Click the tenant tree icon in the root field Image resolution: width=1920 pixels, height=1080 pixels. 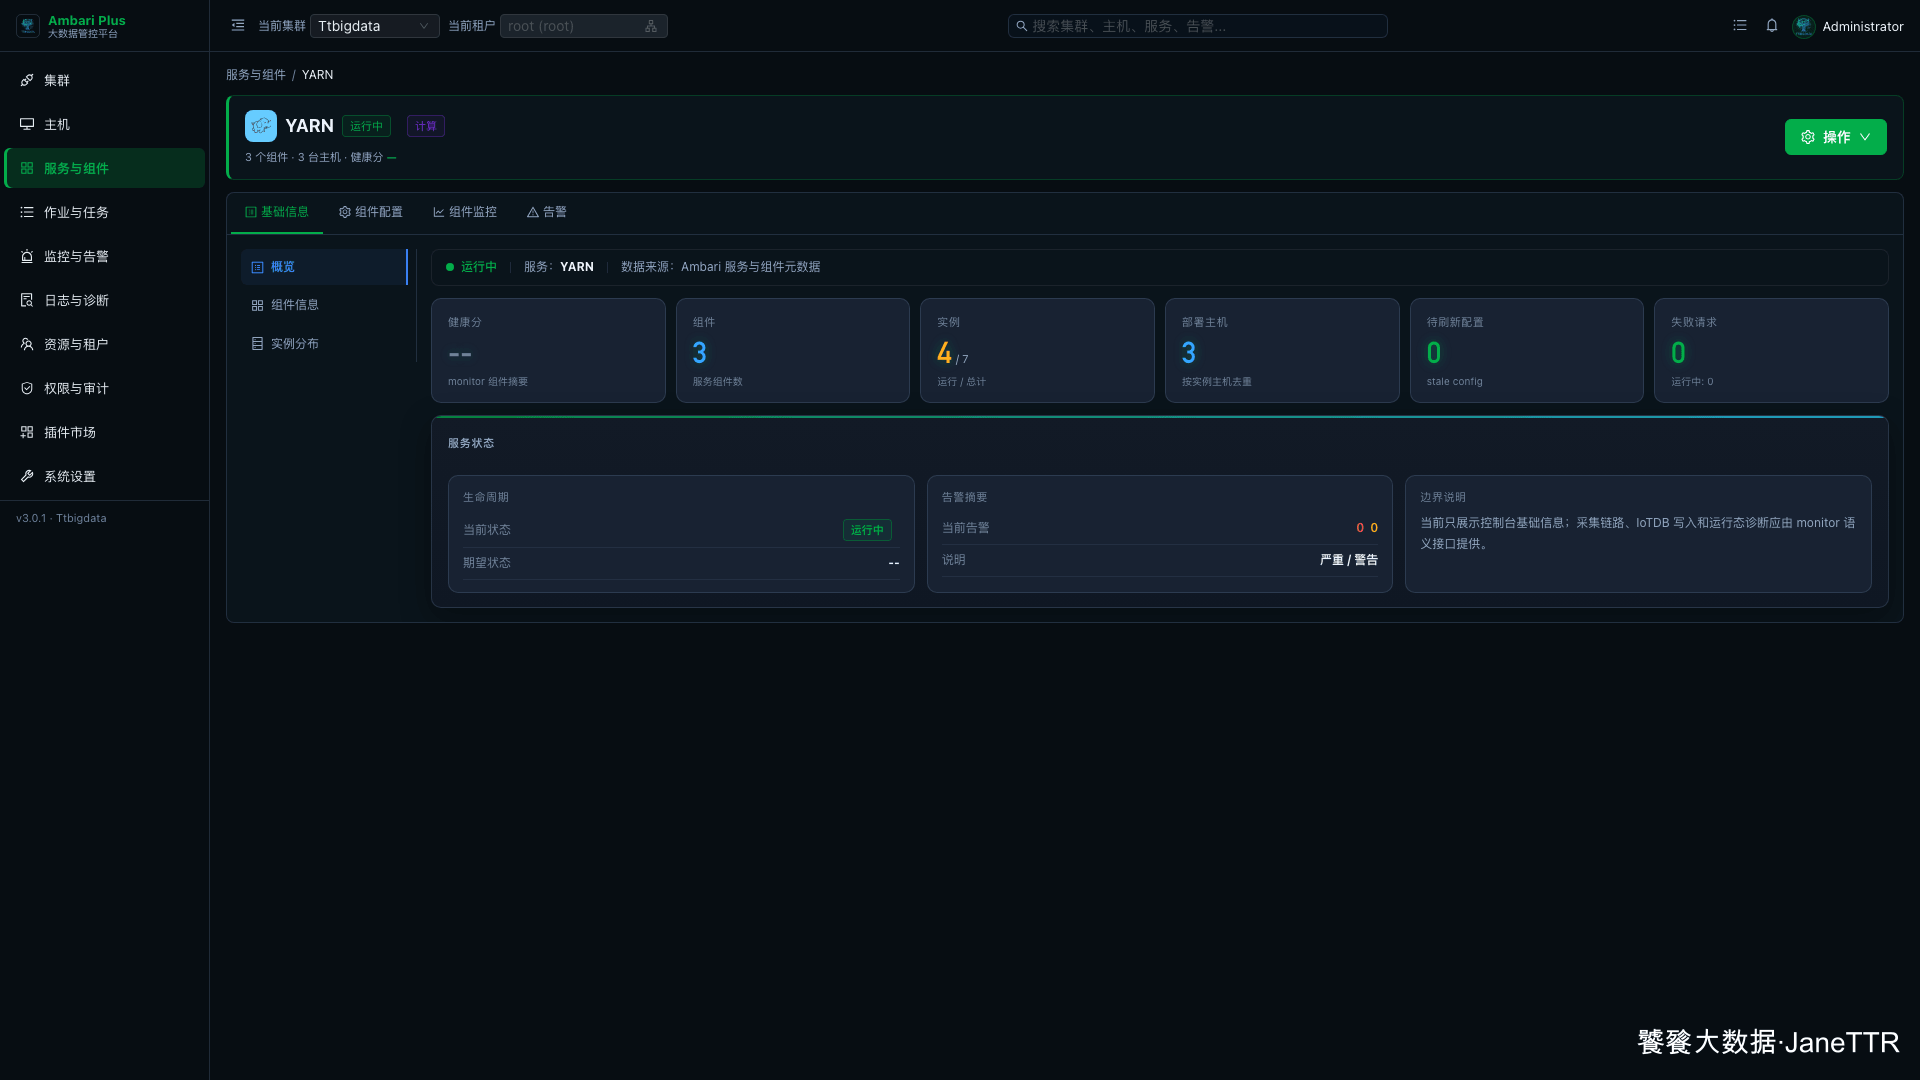(x=651, y=26)
